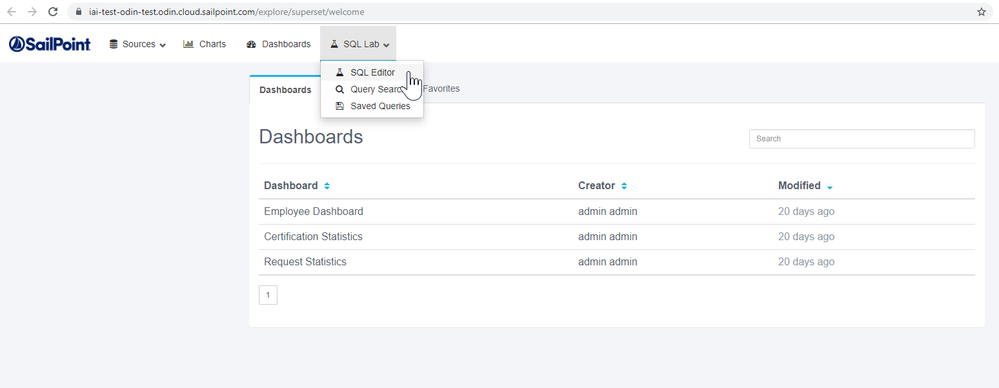
Task: Click the save icon beside Saved Queries
Action: [340, 106]
